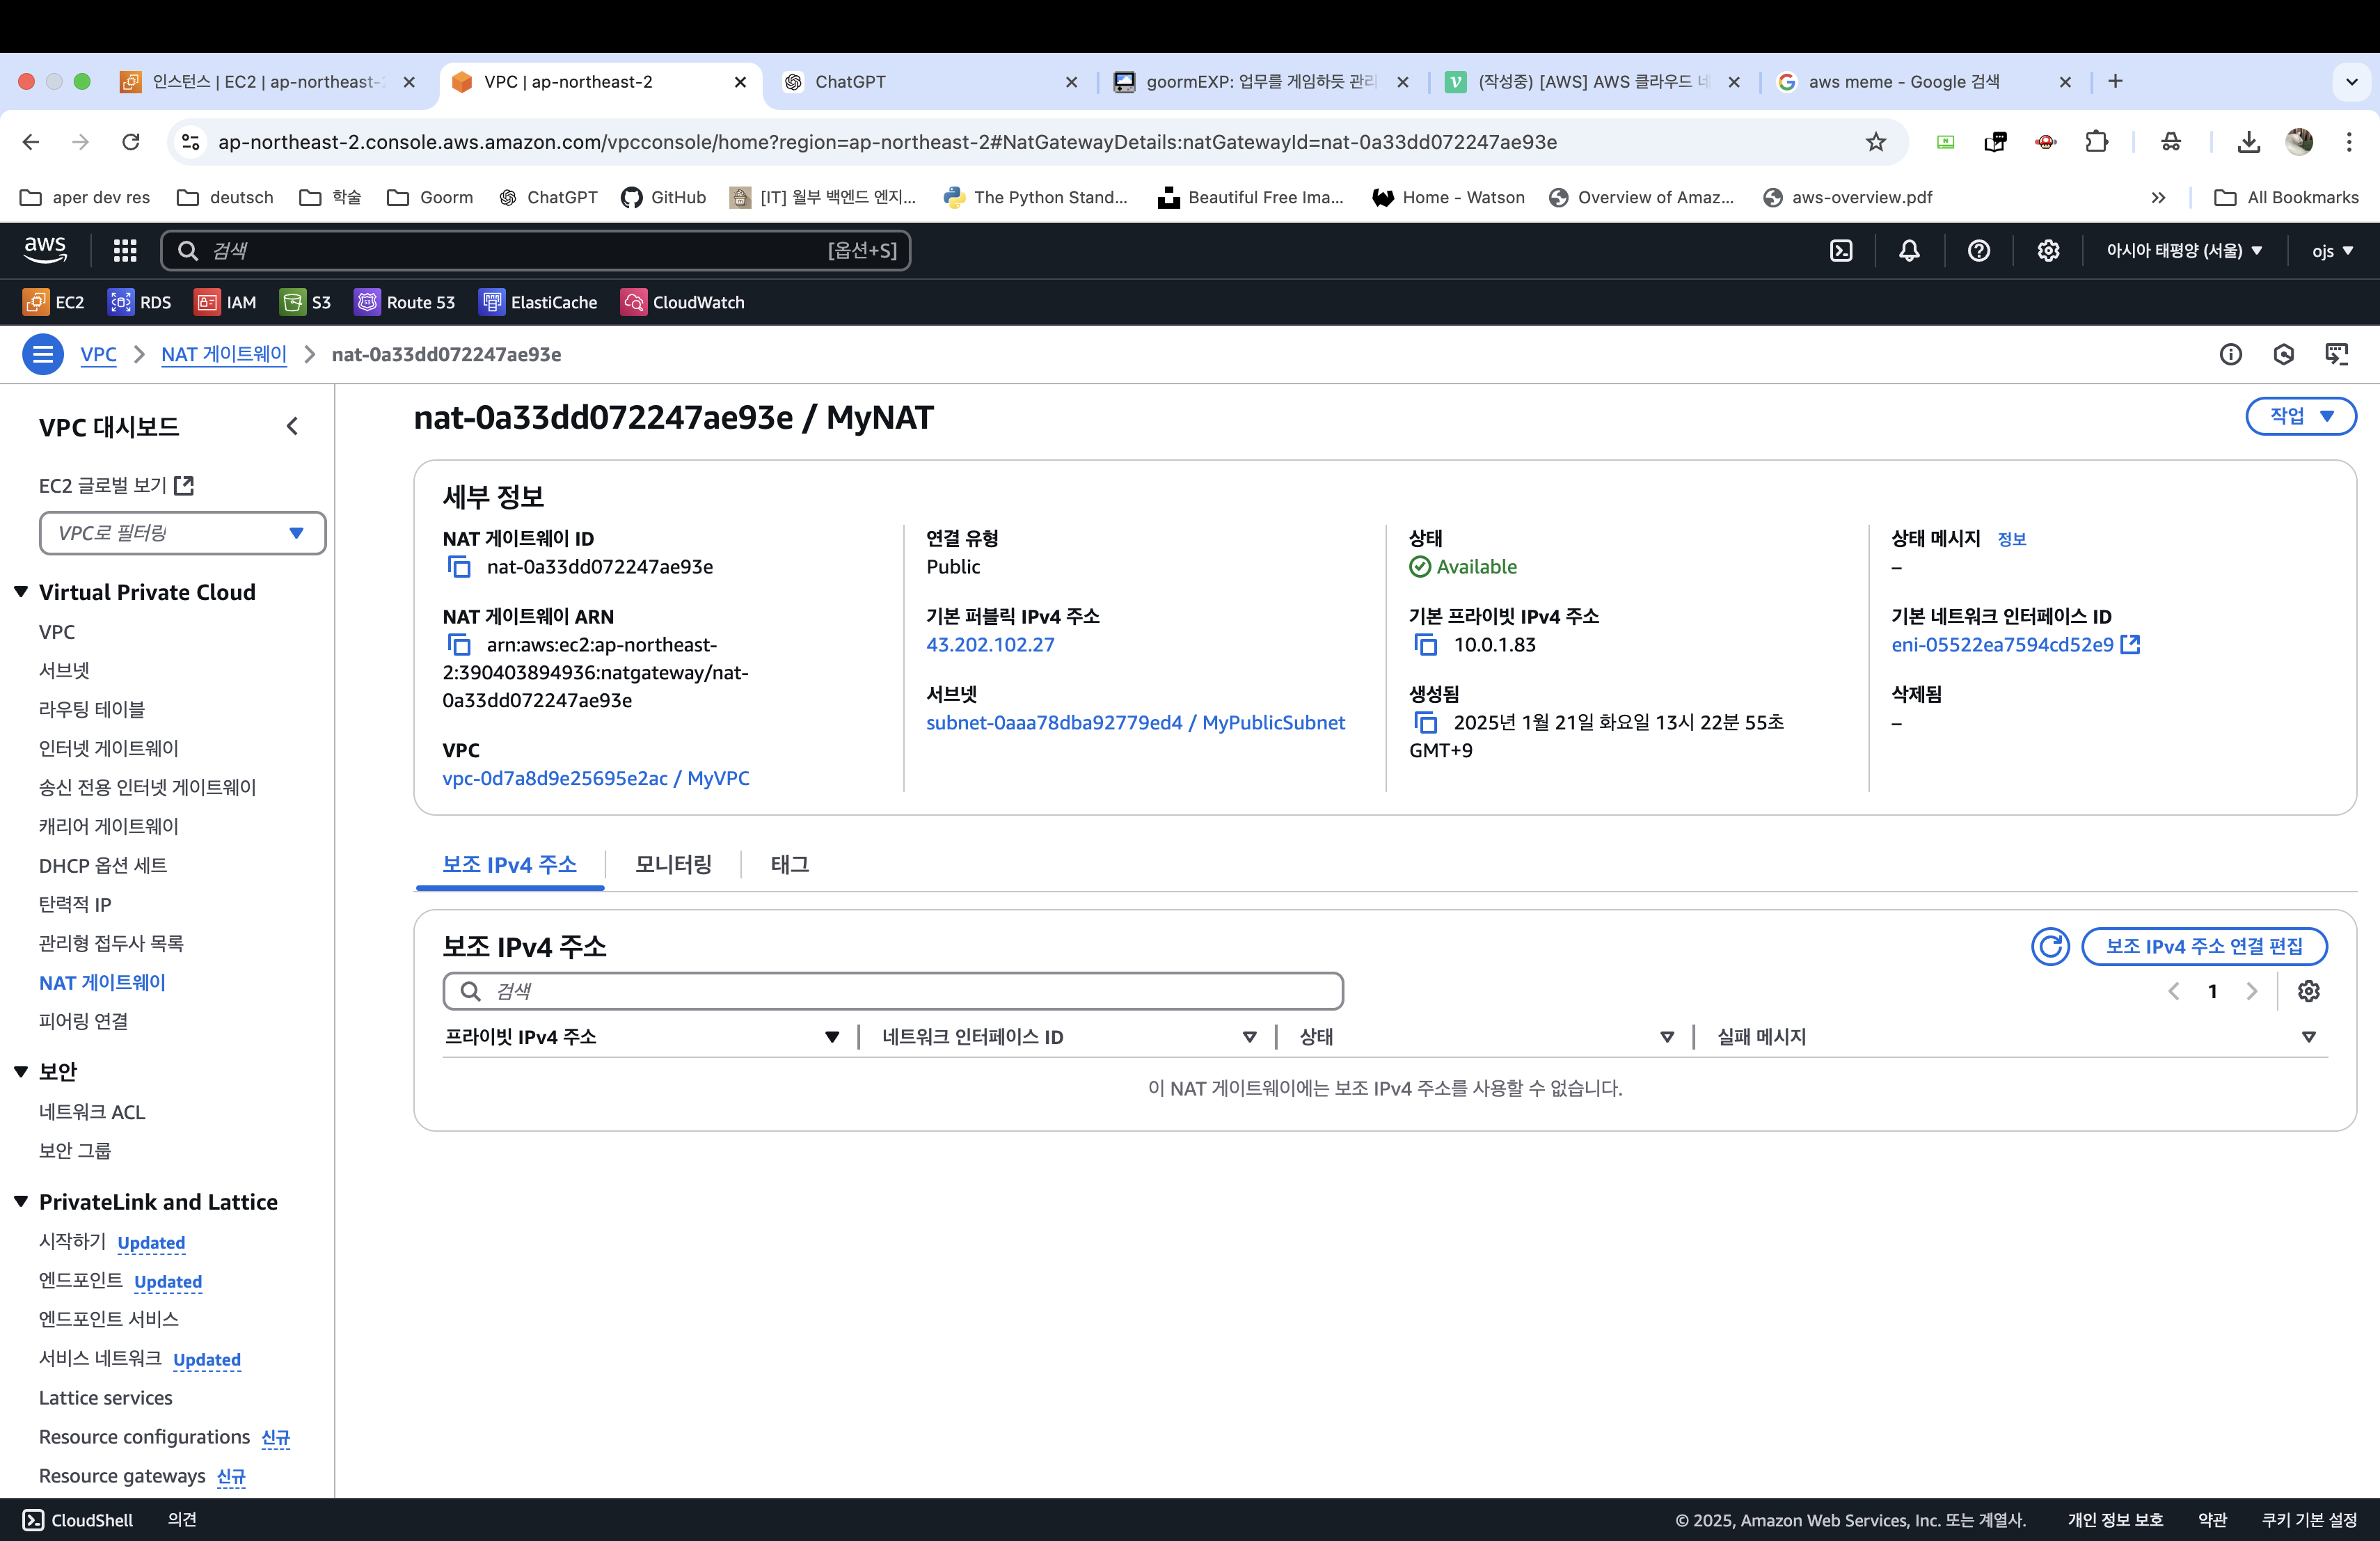Open the MyVPC link
2380x1541 pixels.
pos(596,778)
